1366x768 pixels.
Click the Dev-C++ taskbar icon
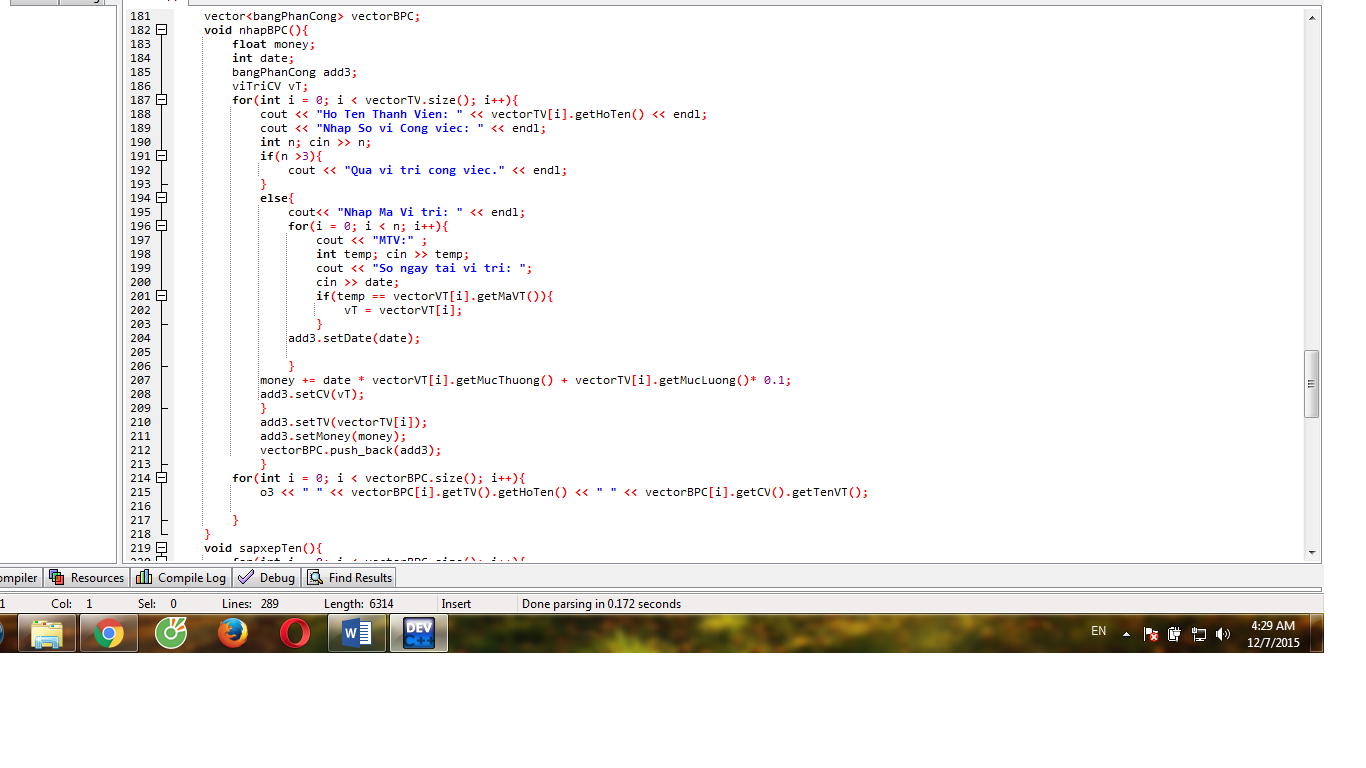coord(418,633)
